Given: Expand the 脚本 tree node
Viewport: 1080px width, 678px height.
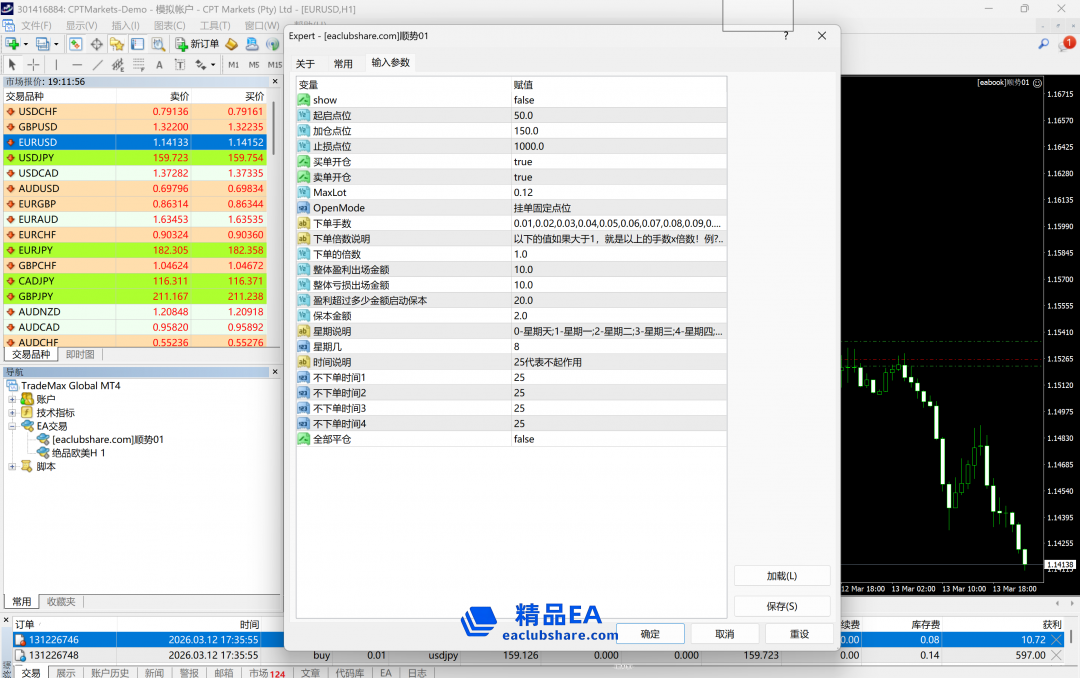Looking at the screenshot, I should pyautogui.click(x=13, y=466).
